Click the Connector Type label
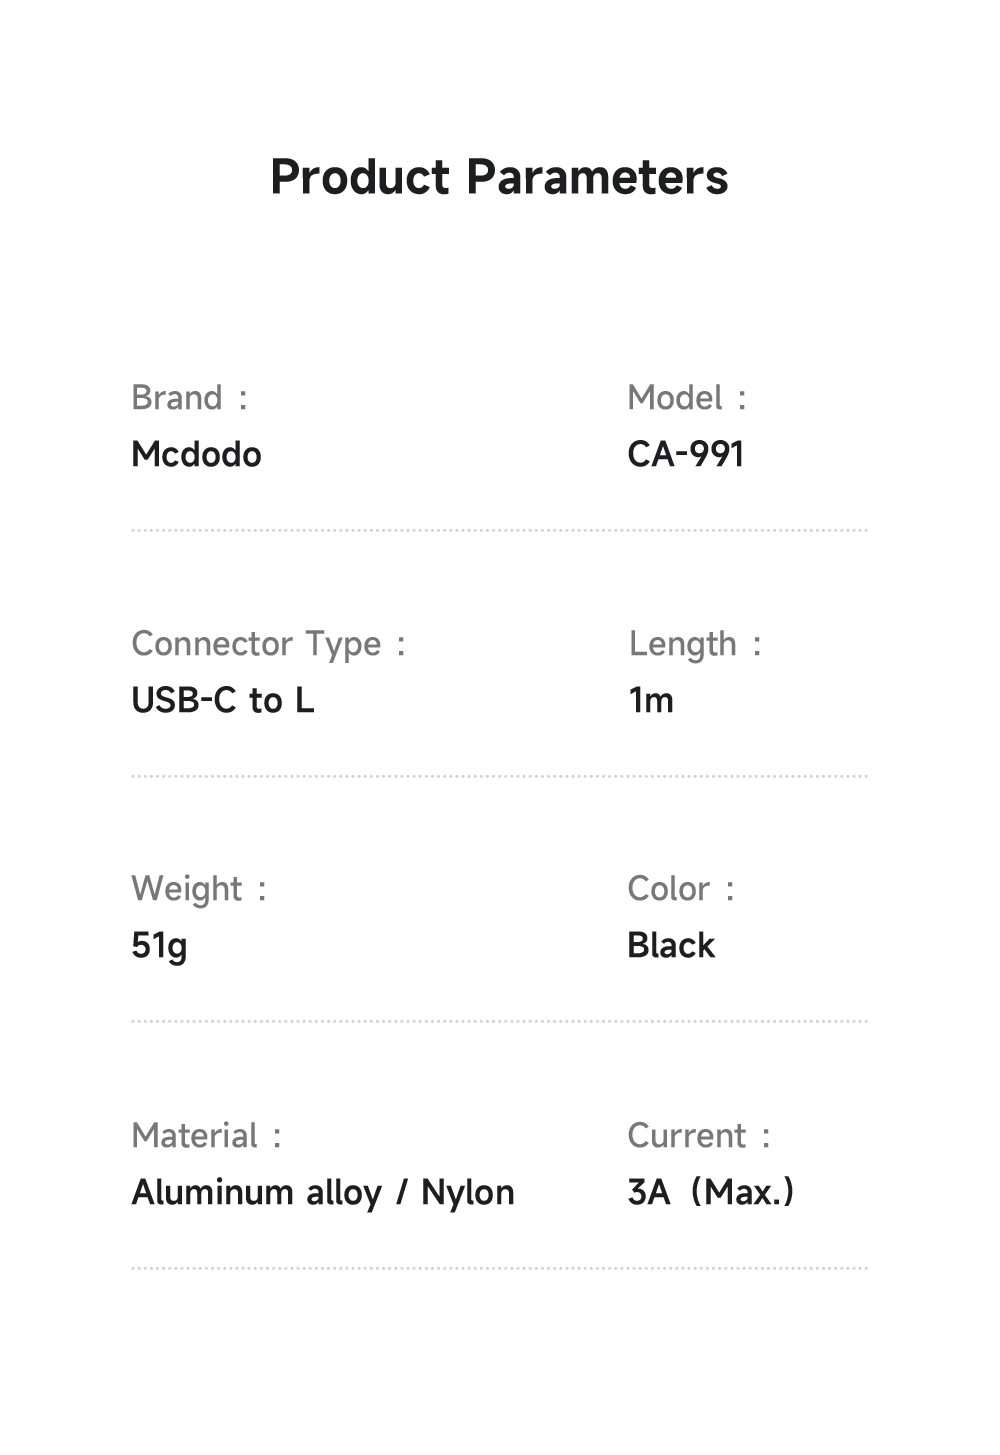 257,644
